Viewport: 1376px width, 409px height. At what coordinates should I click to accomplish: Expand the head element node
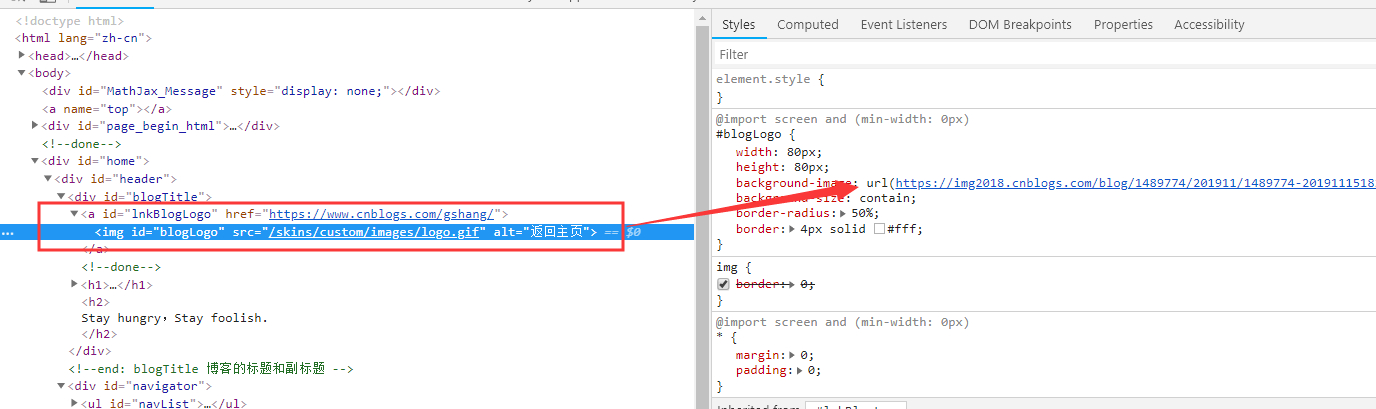(22, 55)
